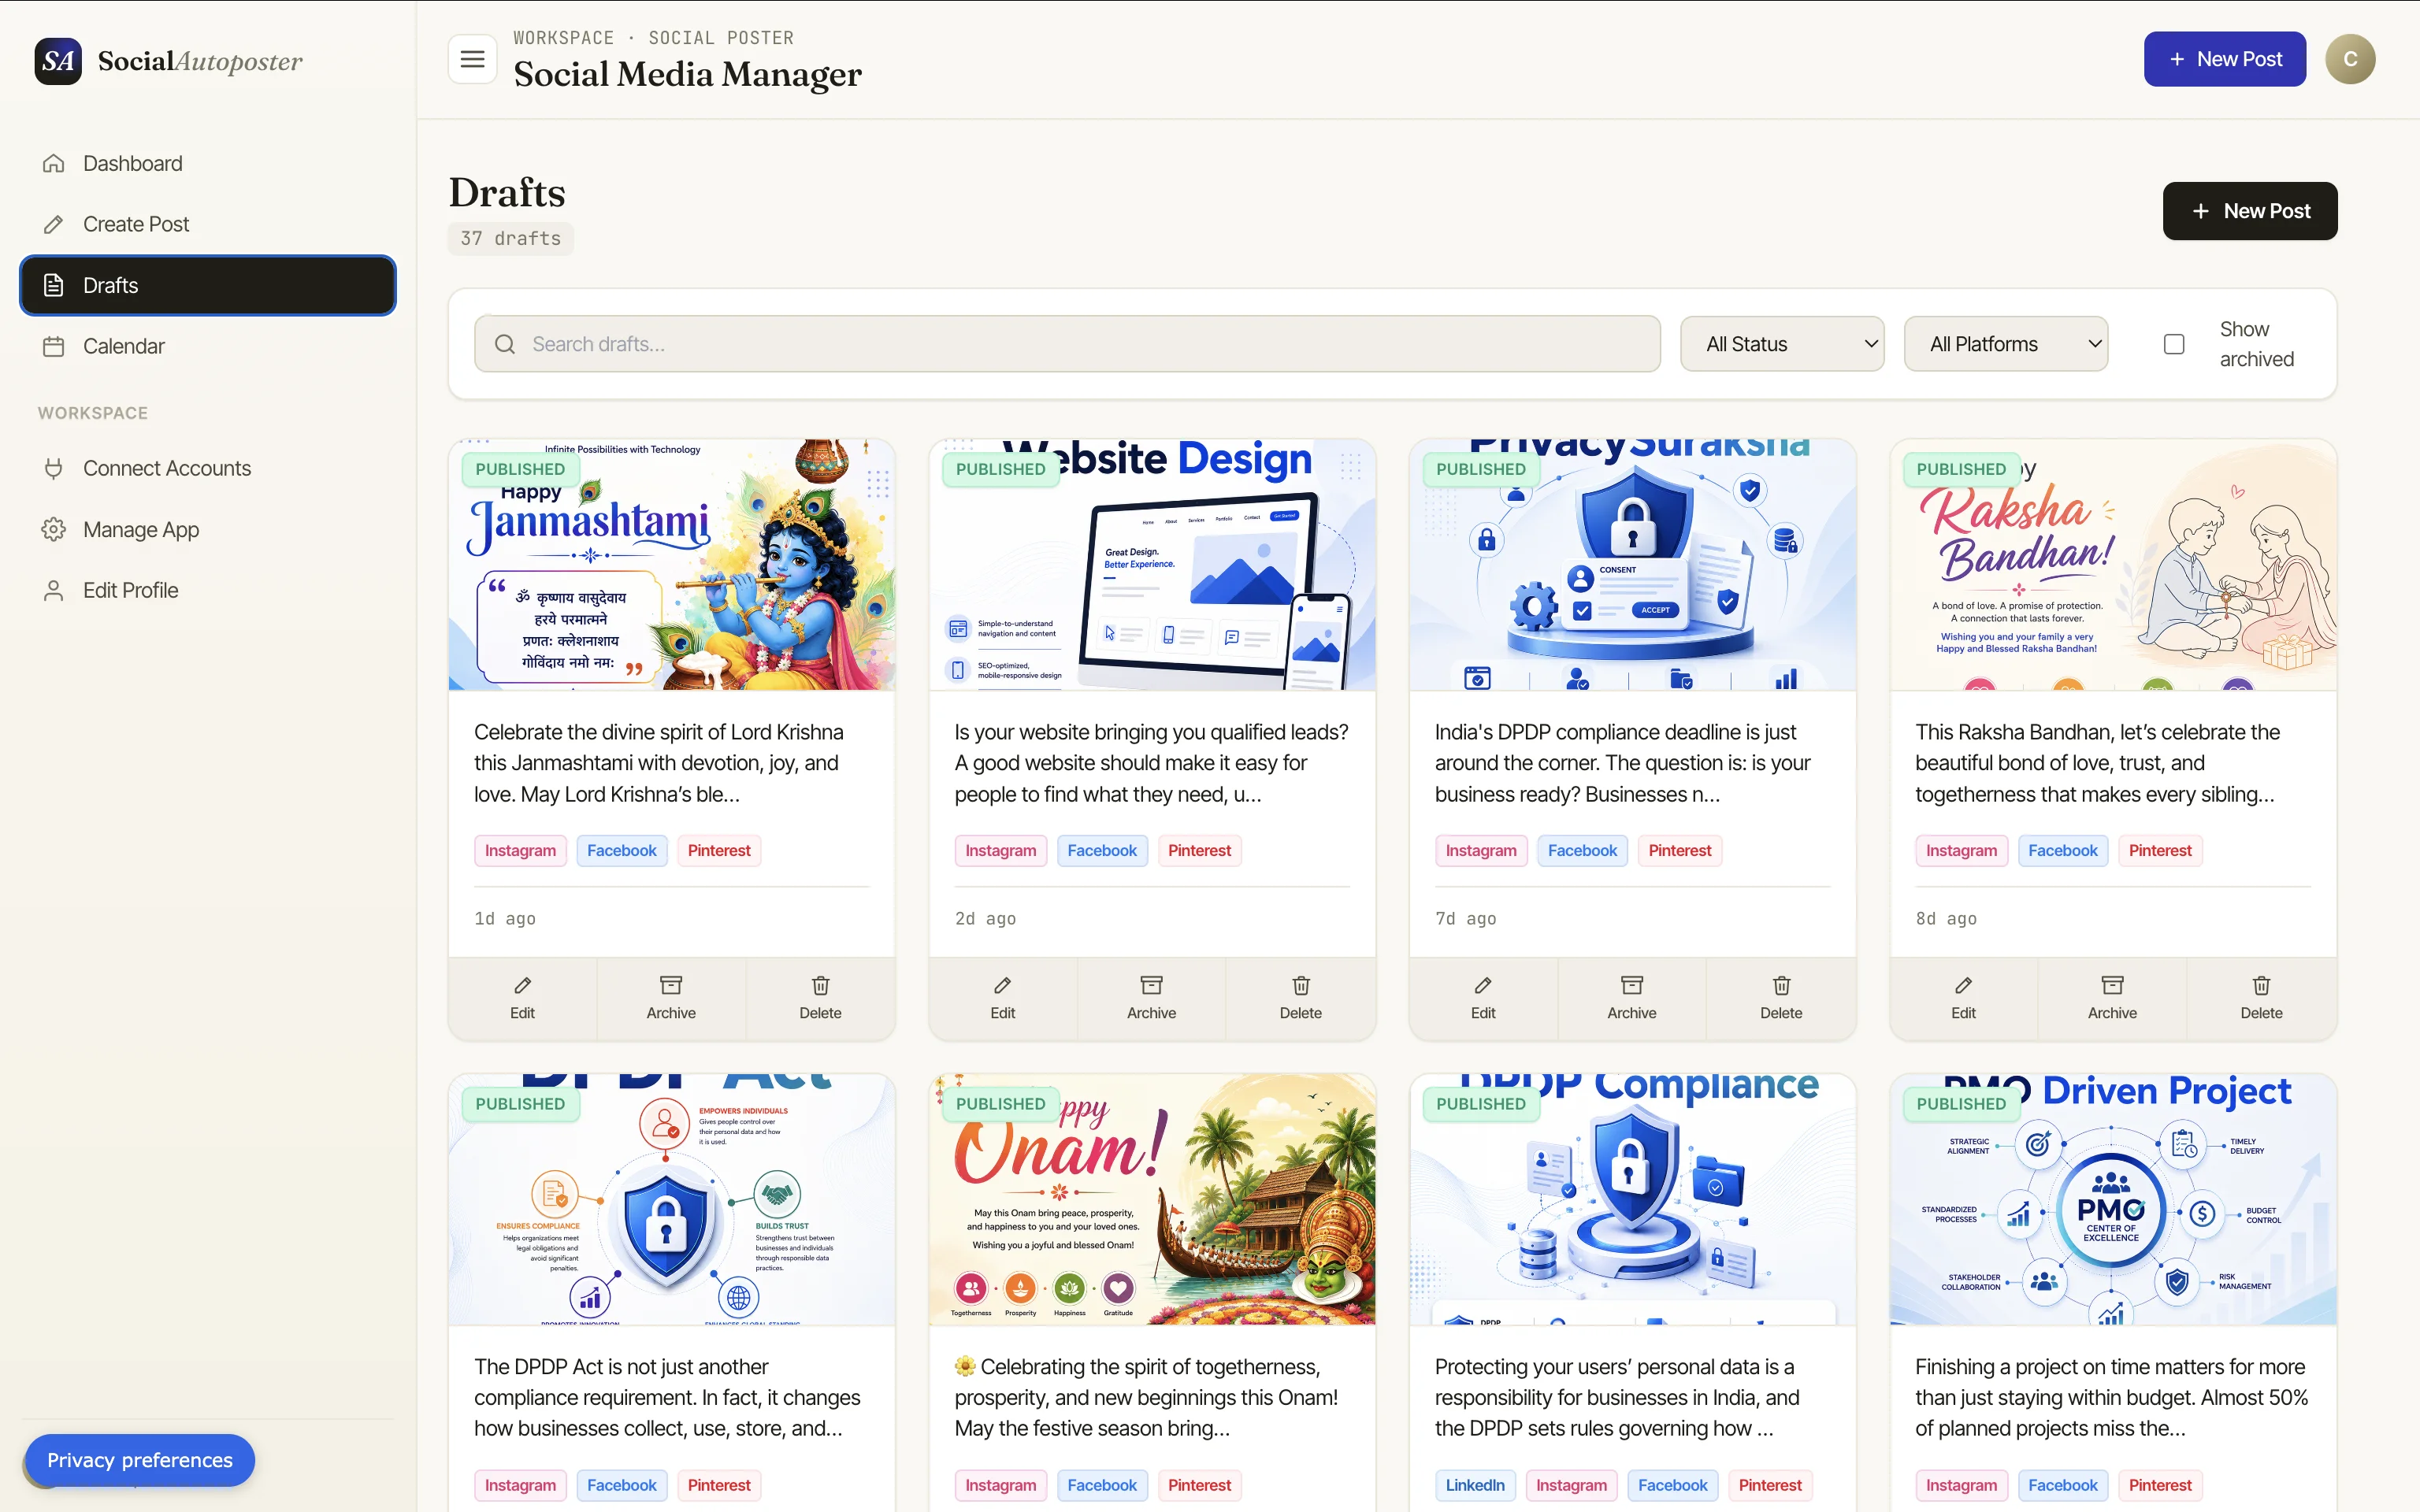Viewport: 2420px width, 1512px height.
Task: Click the Janmashtami card's Instagram tag
Action: click(520, 851)
